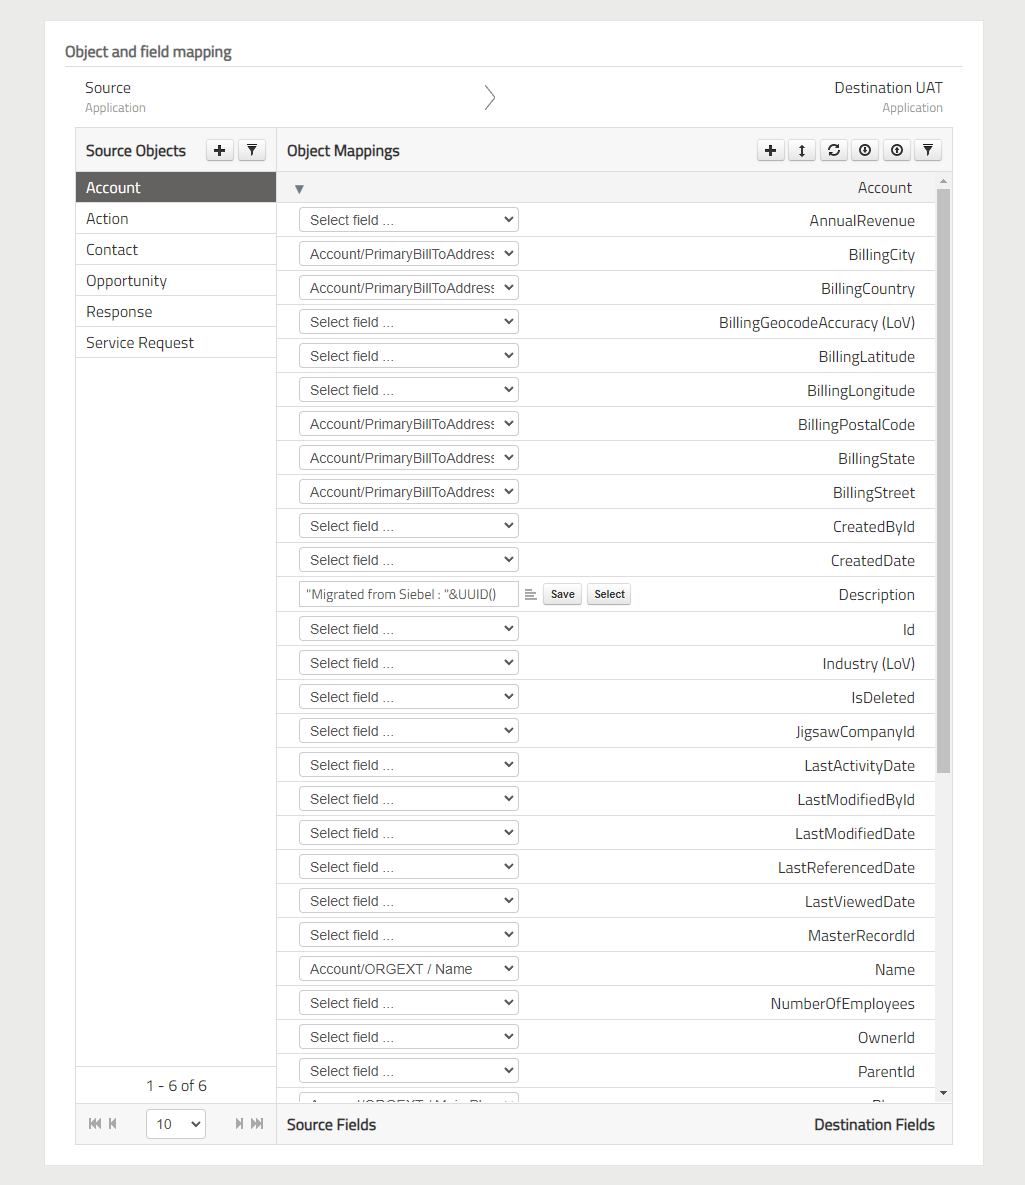Open source field dropdown for AnnualRevenue
Screen dimensions: 1025x1185
[x=408, y=220]
